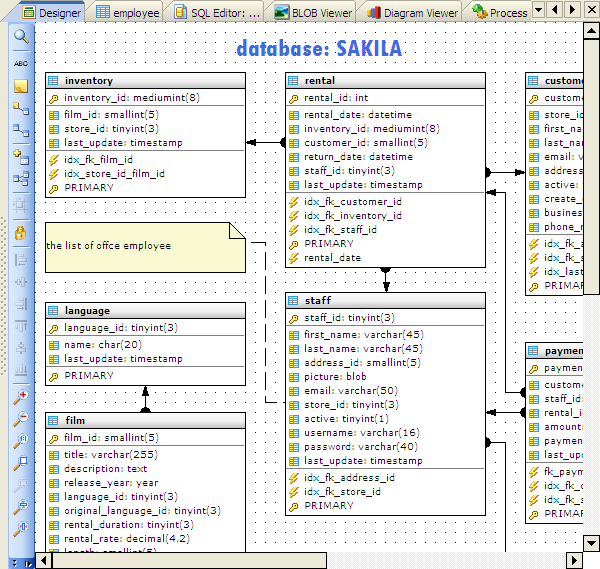Click horizontal scrollbar right arrow

click(x=574, y=561)
